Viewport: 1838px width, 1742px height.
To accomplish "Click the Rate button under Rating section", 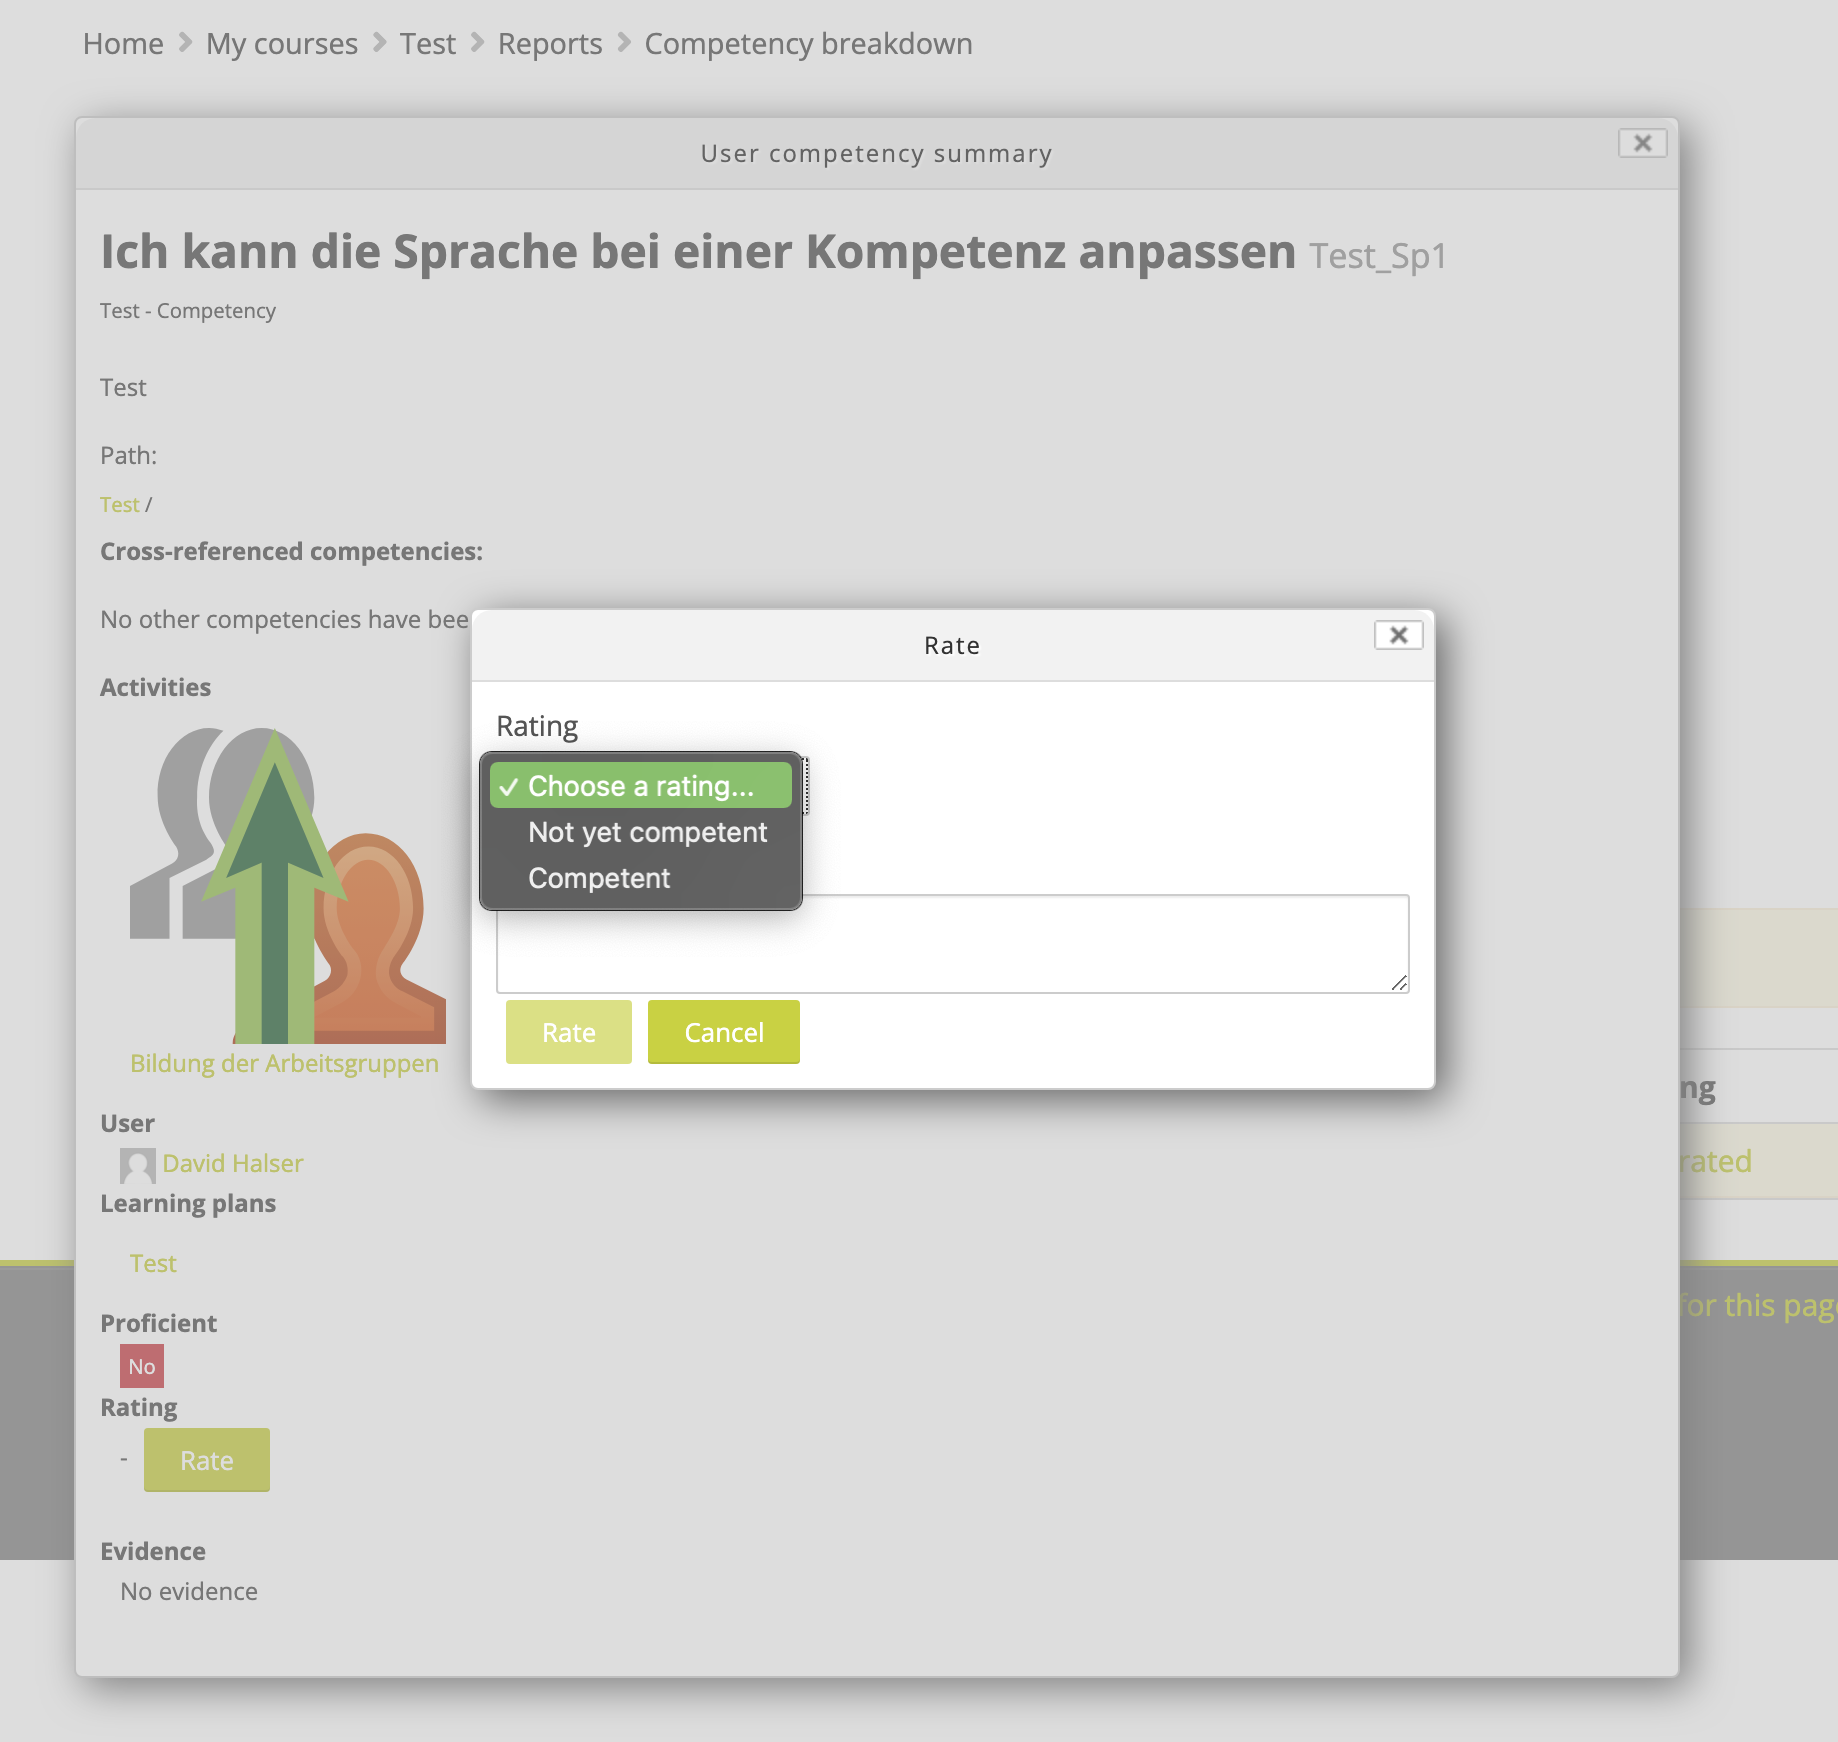I will coord(206,1460).
